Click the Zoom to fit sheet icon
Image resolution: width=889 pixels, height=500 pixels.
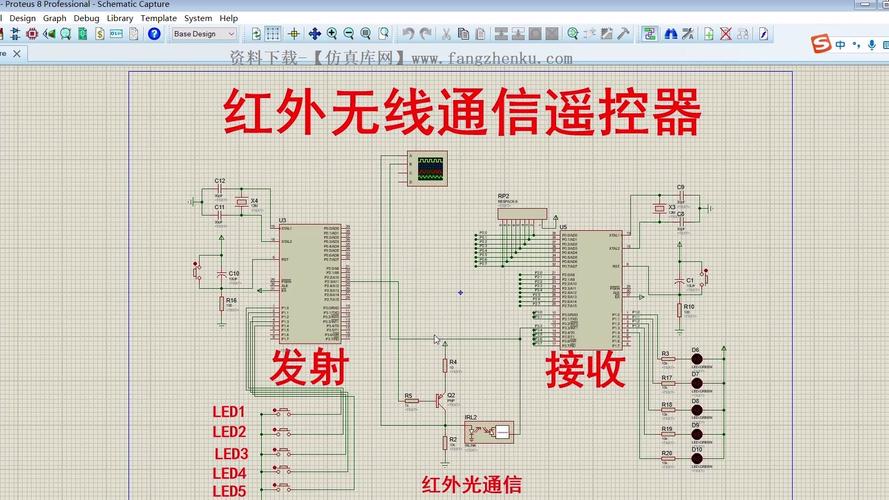pos(366,34)
